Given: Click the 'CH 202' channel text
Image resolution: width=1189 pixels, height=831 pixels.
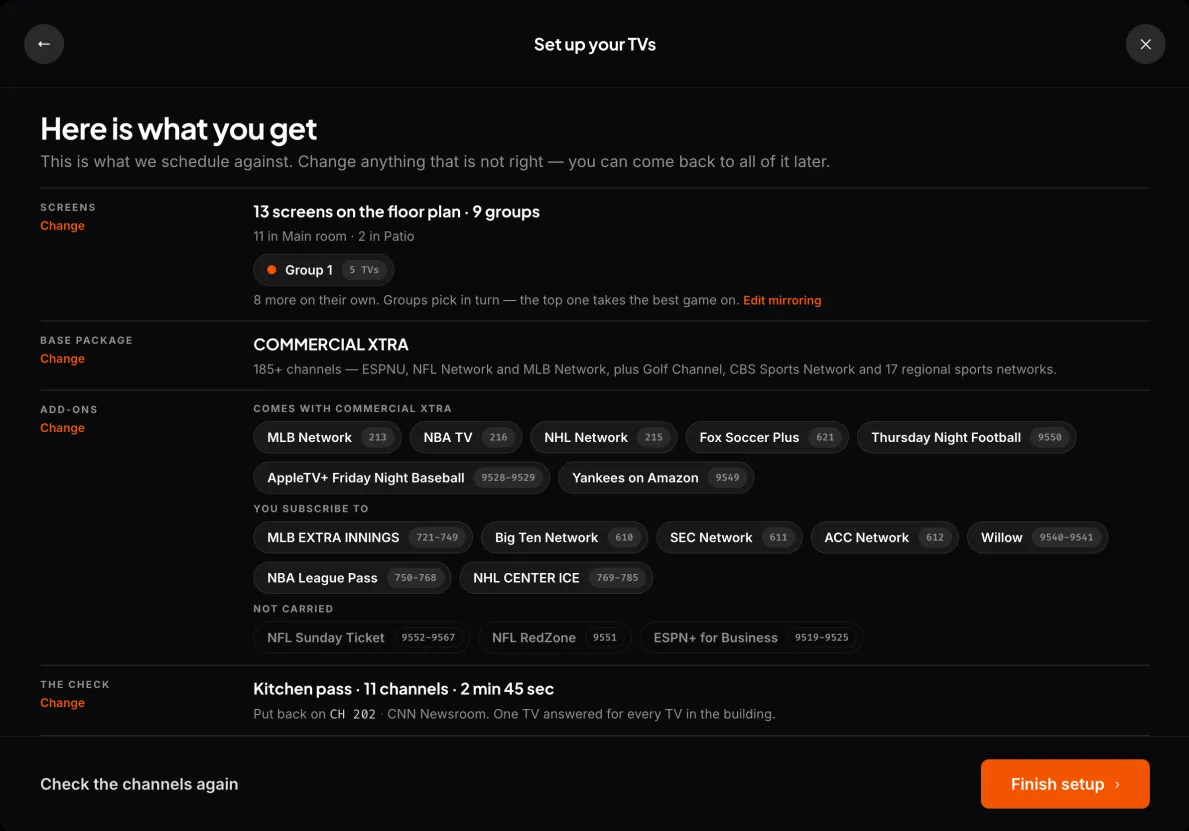Looking at the screenshot, I should point(353,714).
